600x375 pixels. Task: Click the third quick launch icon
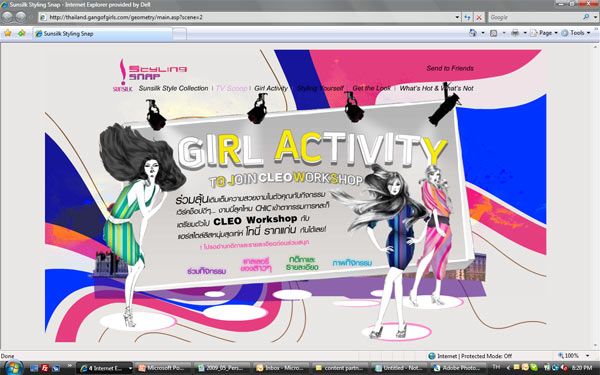click(56, 368)
